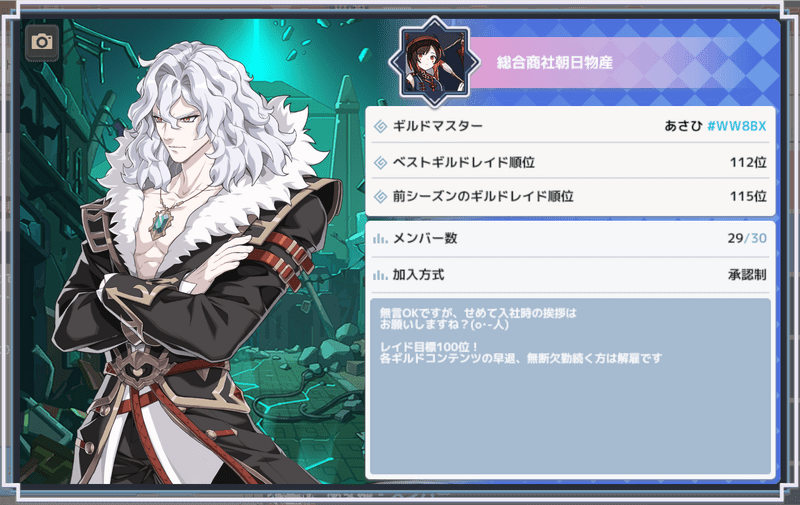Click the 前シーズン row diamond icon

pos(381,196)
